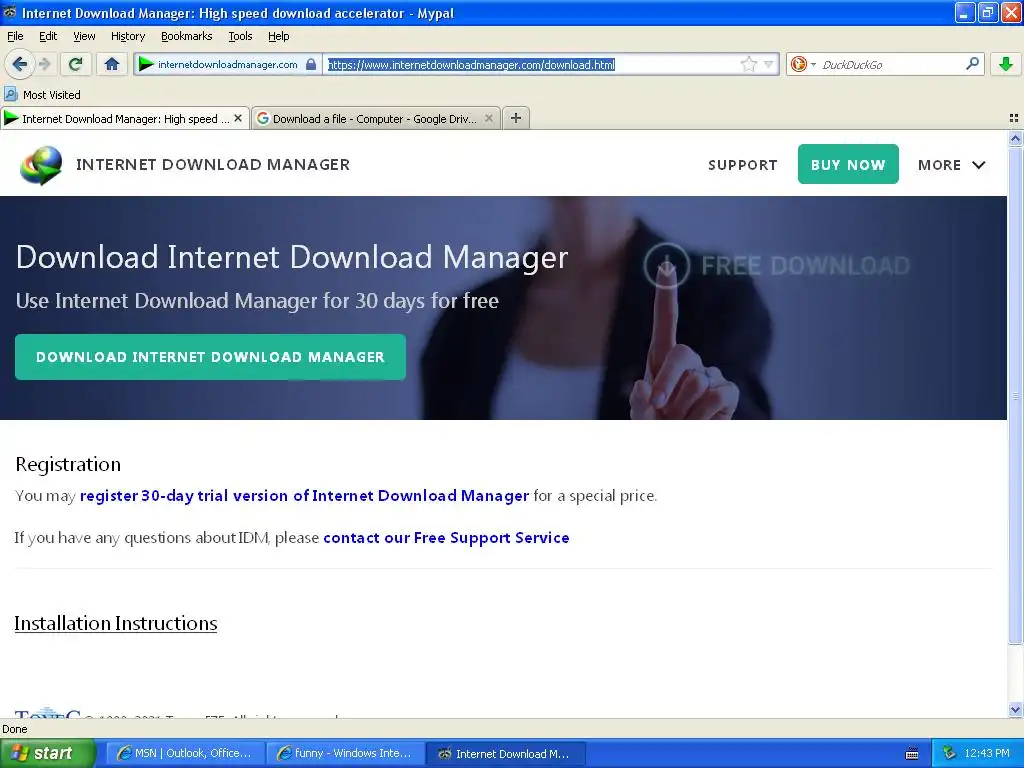This screenshot has width=1024, height=768.
Task: Open a new tab with the plus button
Action: point(516,118)
